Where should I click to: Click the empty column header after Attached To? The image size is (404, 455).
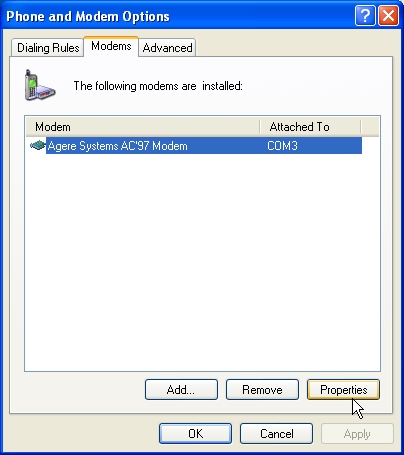[x=370, y=127]
